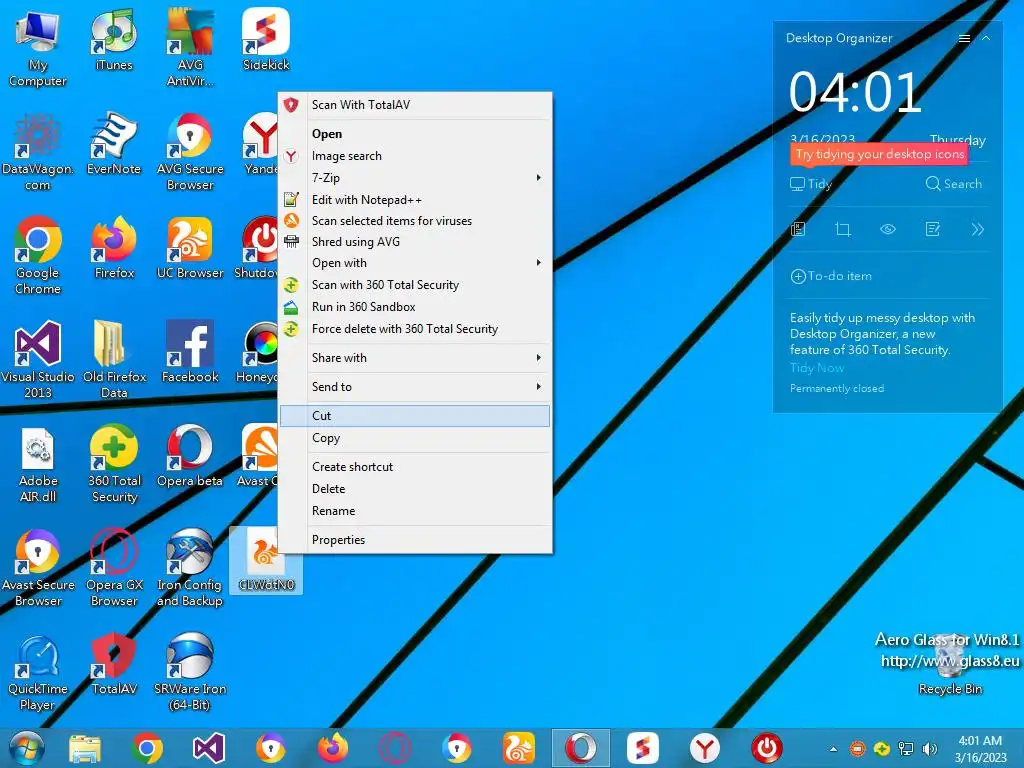Choose Delete in the context menu
The image size is (1024, 768).
click(x=415, y=489)
